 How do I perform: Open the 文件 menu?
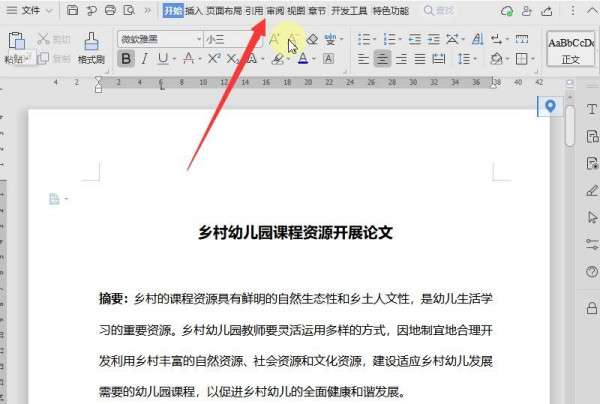(29, 10)
